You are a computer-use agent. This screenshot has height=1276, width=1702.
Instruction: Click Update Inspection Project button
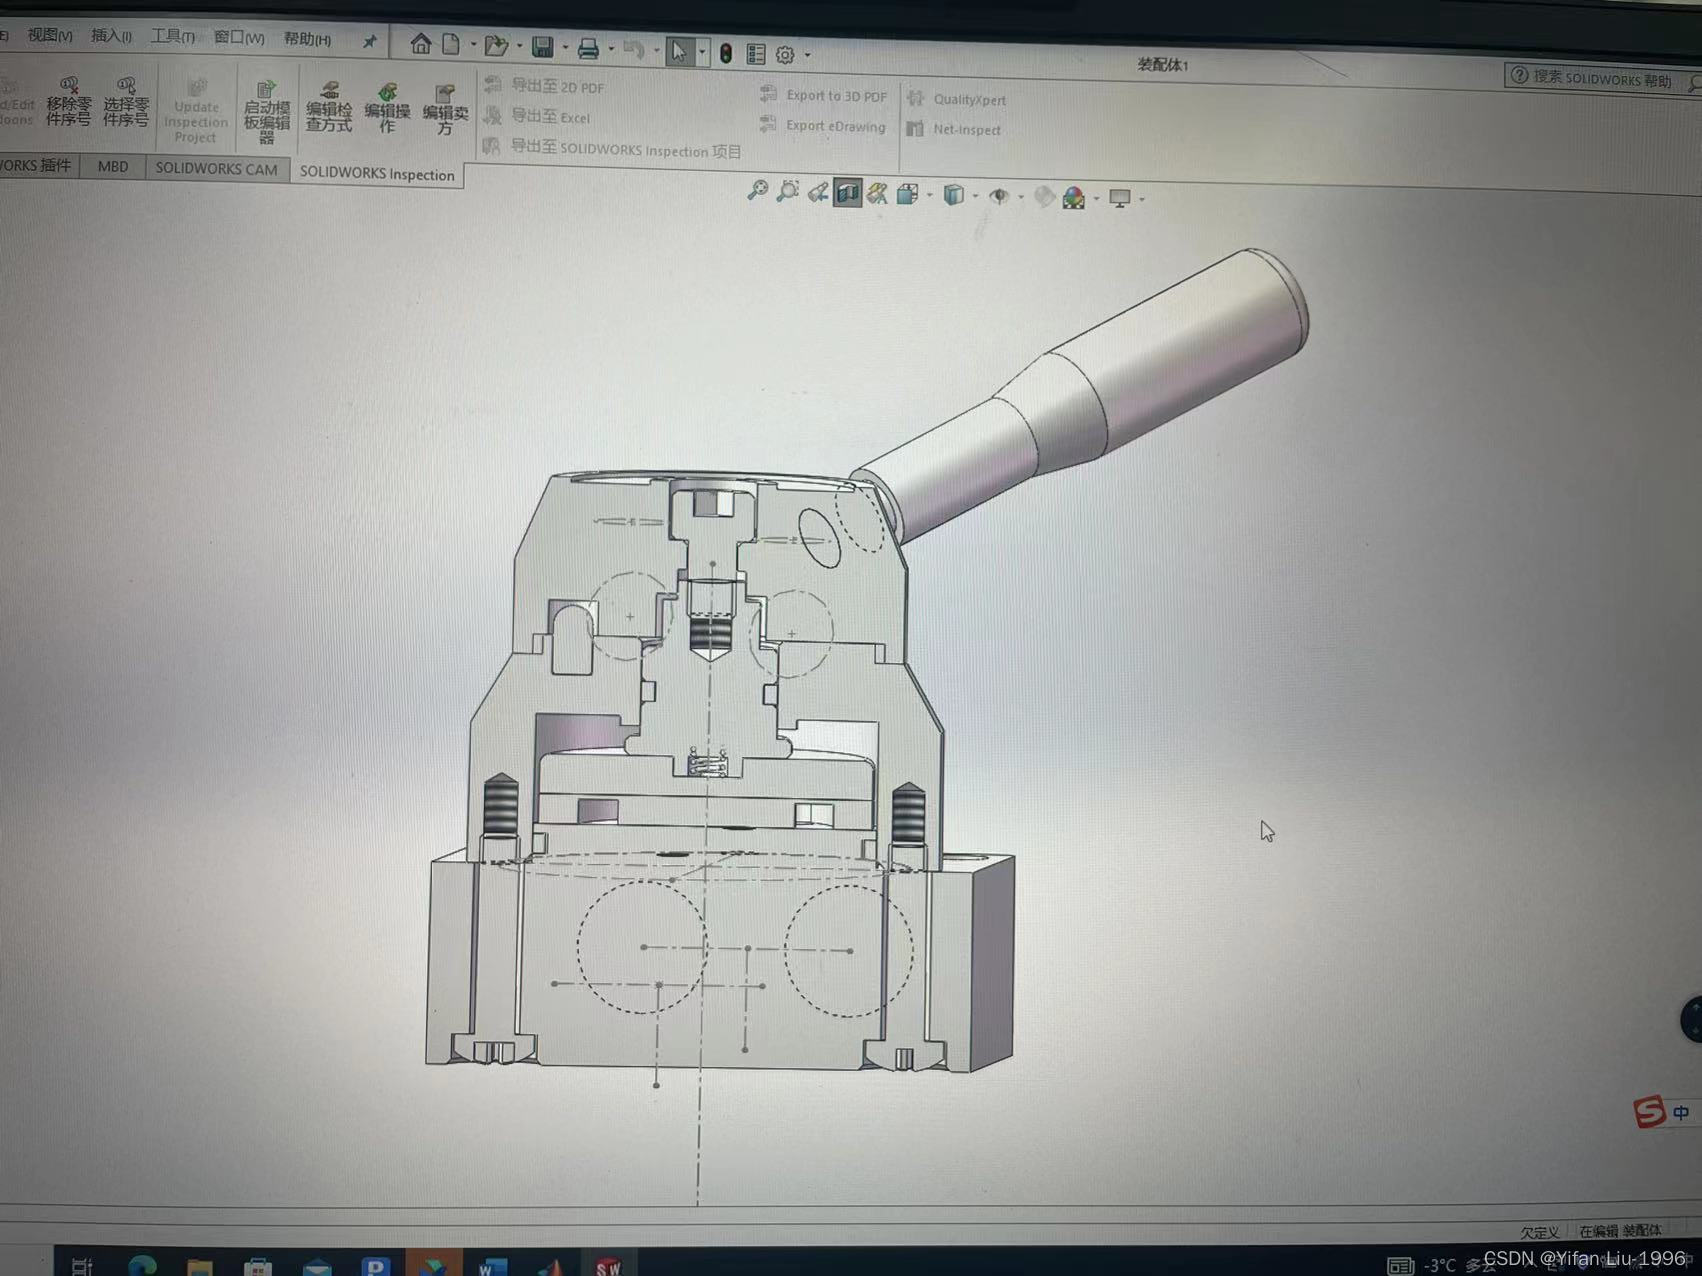coord(196,110)
